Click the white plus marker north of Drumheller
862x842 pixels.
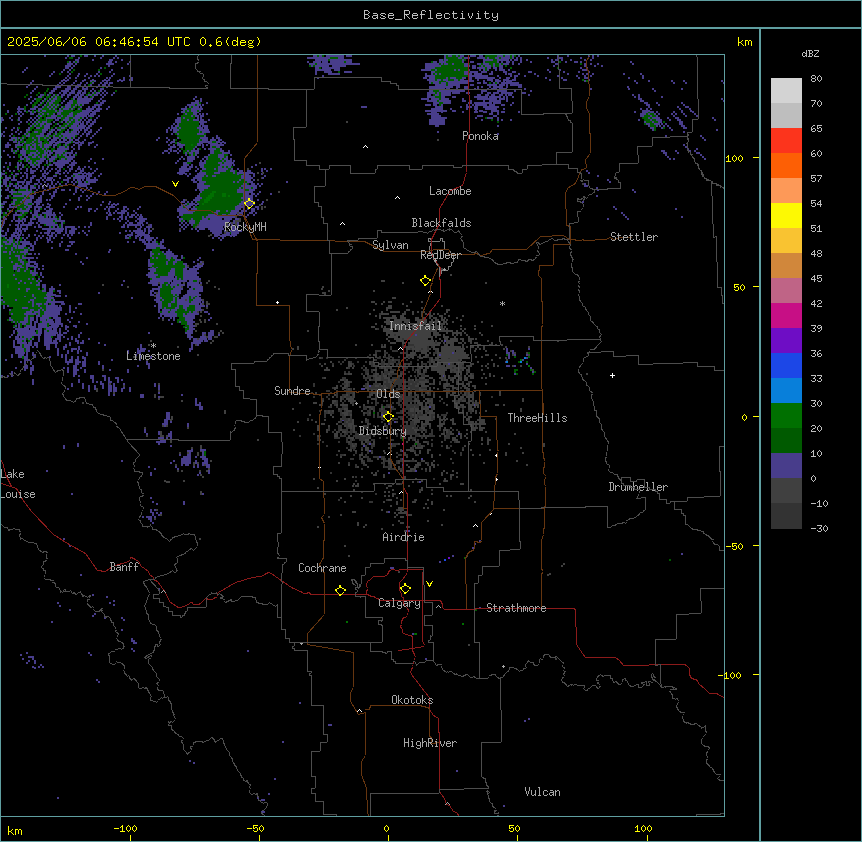pyautogui.click(x=612, y=375)
